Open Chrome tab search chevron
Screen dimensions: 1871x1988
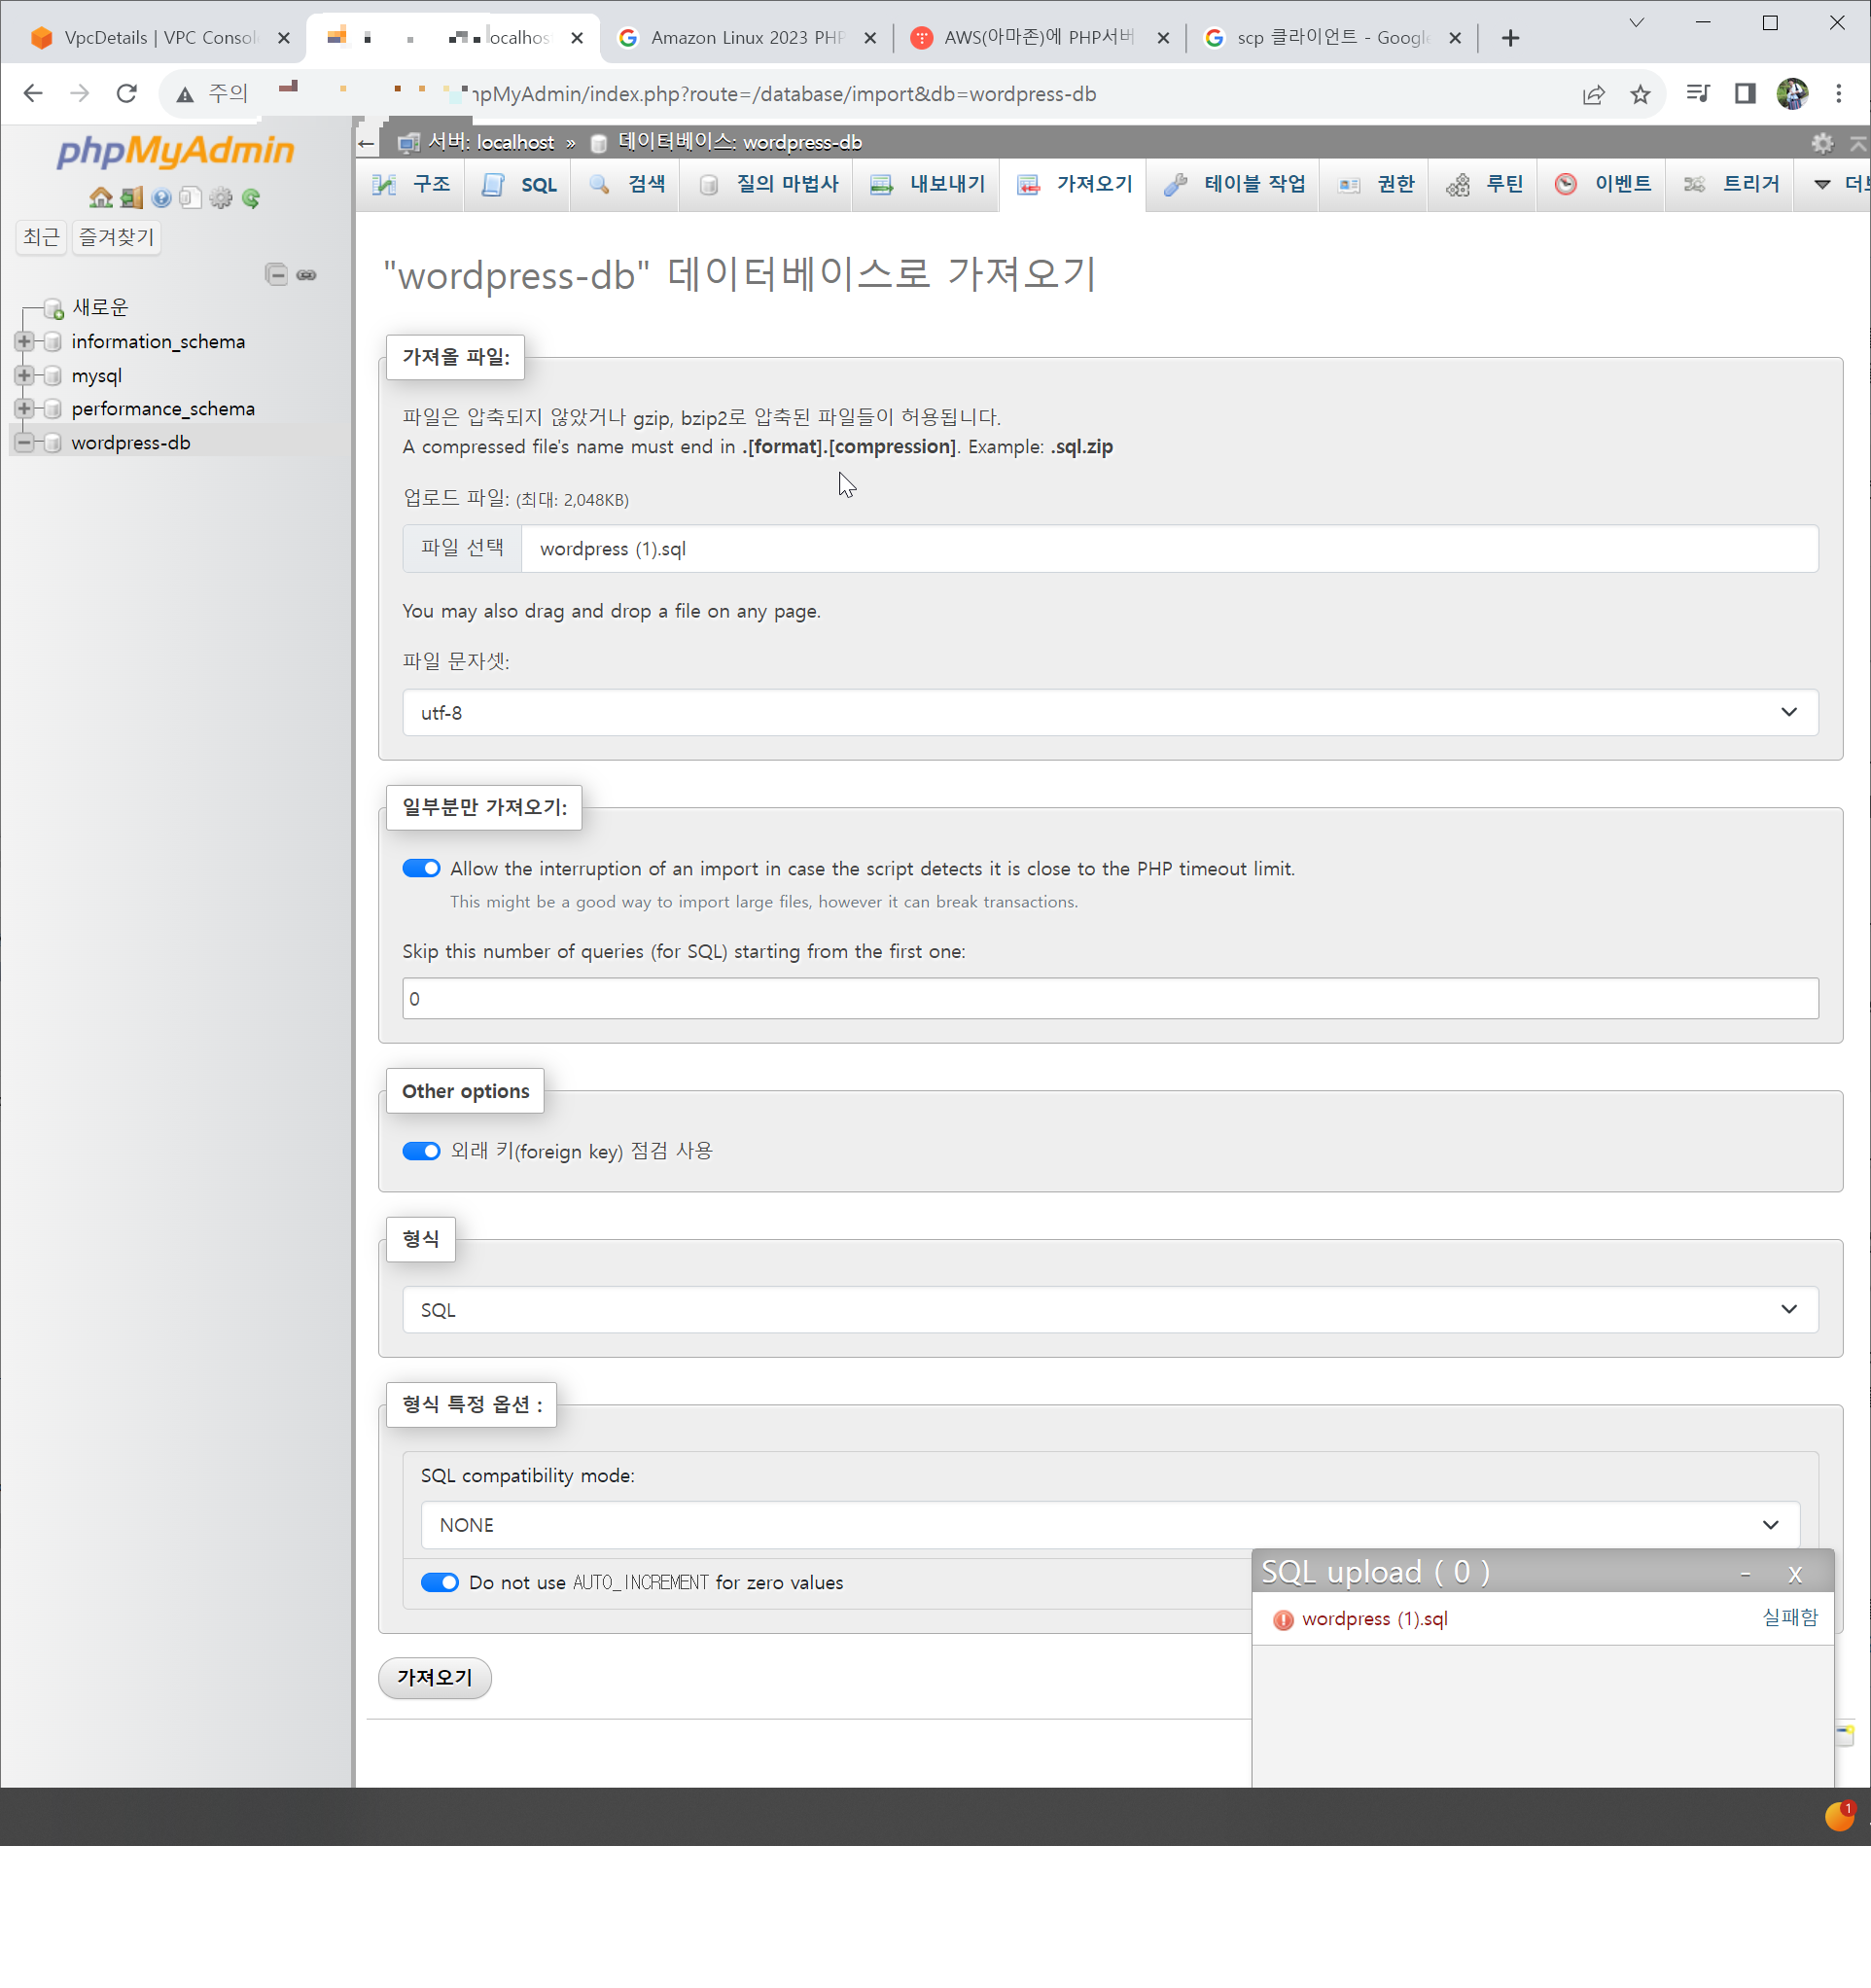click(x=1636, y=22)
